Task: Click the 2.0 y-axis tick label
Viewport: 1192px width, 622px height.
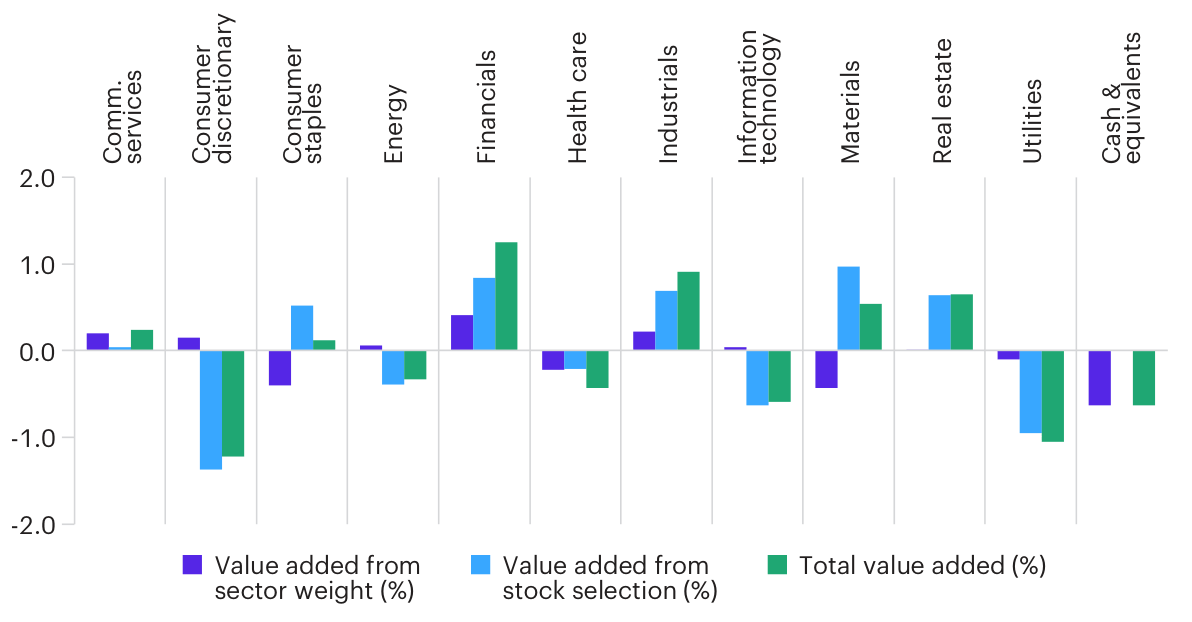Action: click(x=39, y=179)
